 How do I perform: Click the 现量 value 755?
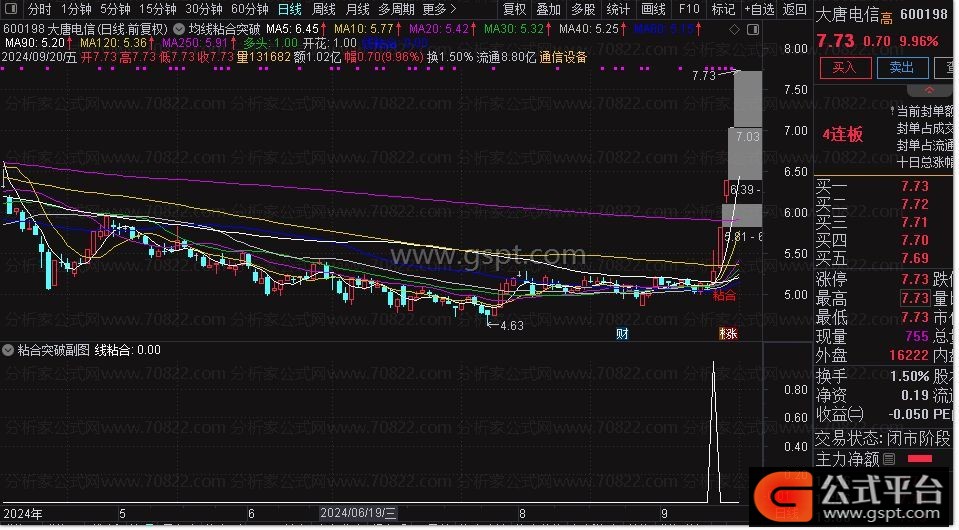(917, 337)
